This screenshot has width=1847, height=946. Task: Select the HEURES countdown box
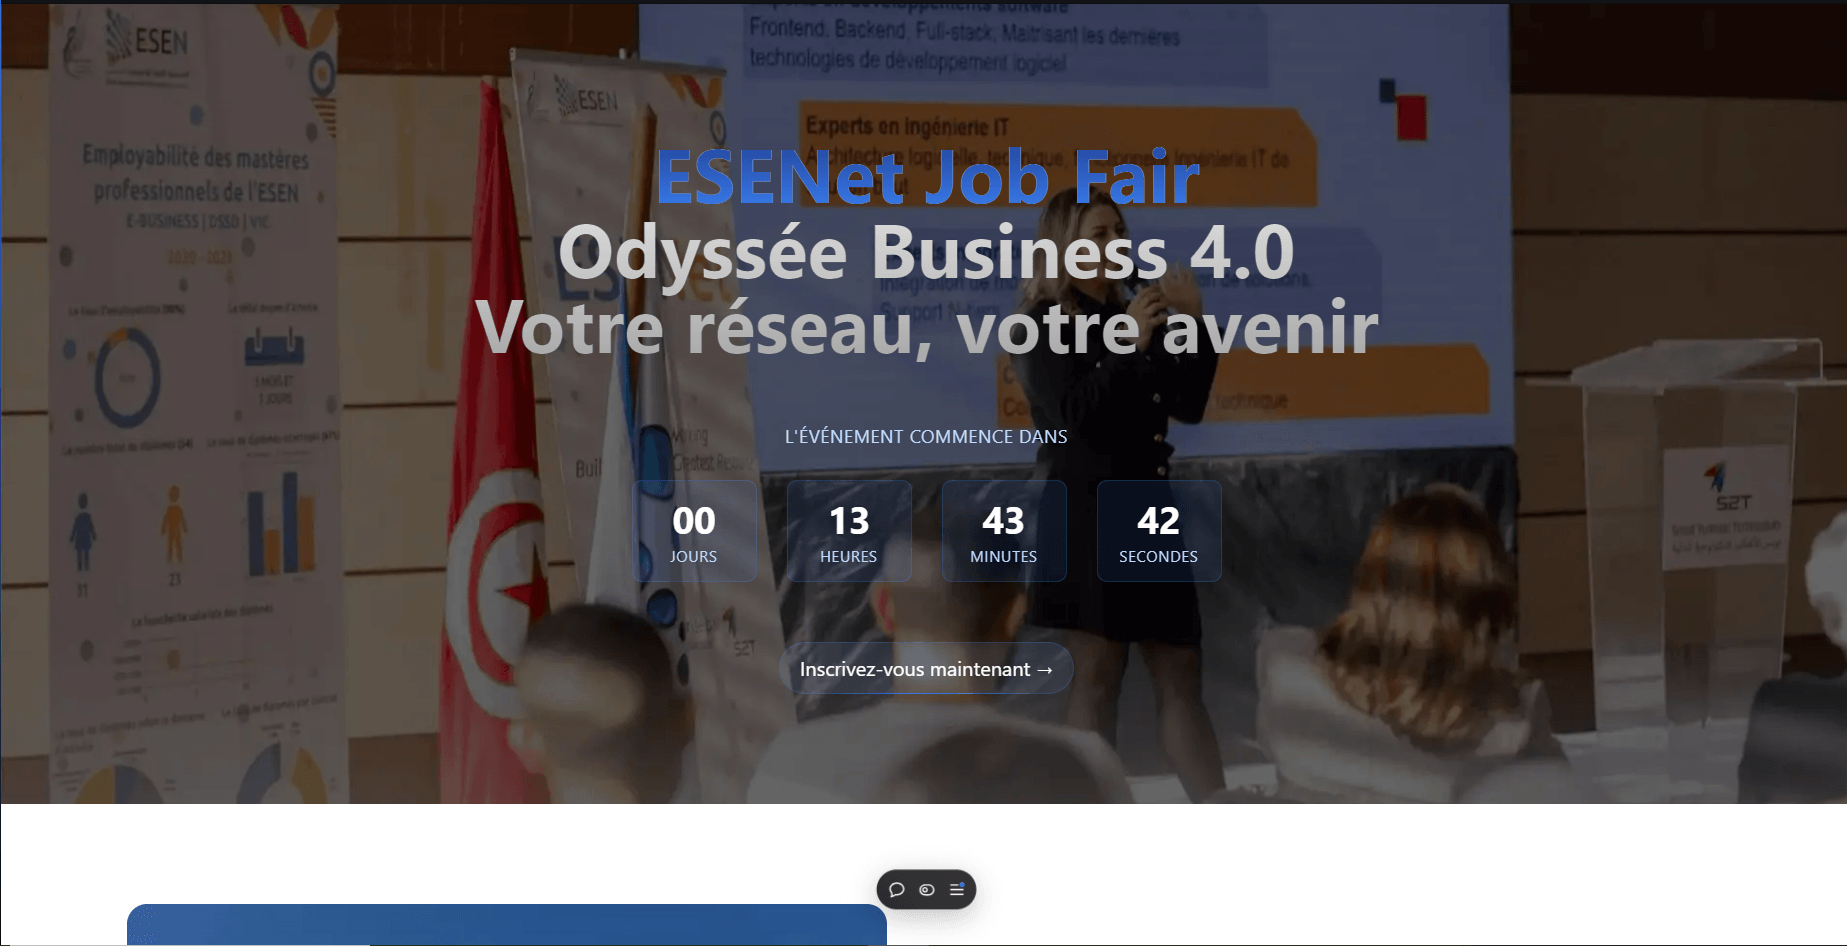point(849,531)
